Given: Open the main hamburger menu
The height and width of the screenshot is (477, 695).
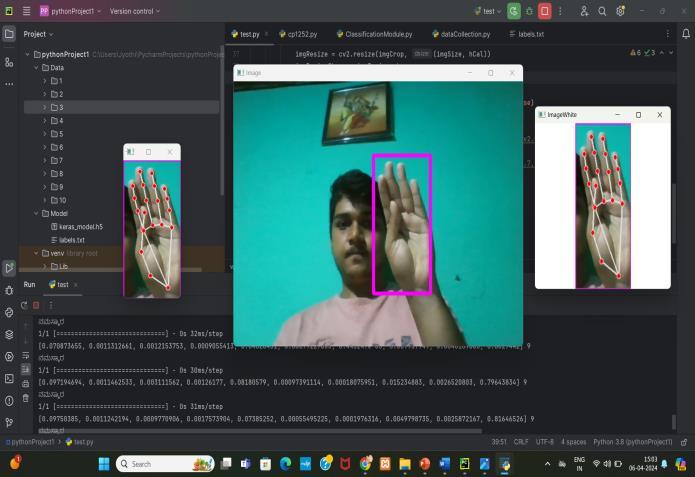Looking at the screenshot, I should (x=27, y=11).
